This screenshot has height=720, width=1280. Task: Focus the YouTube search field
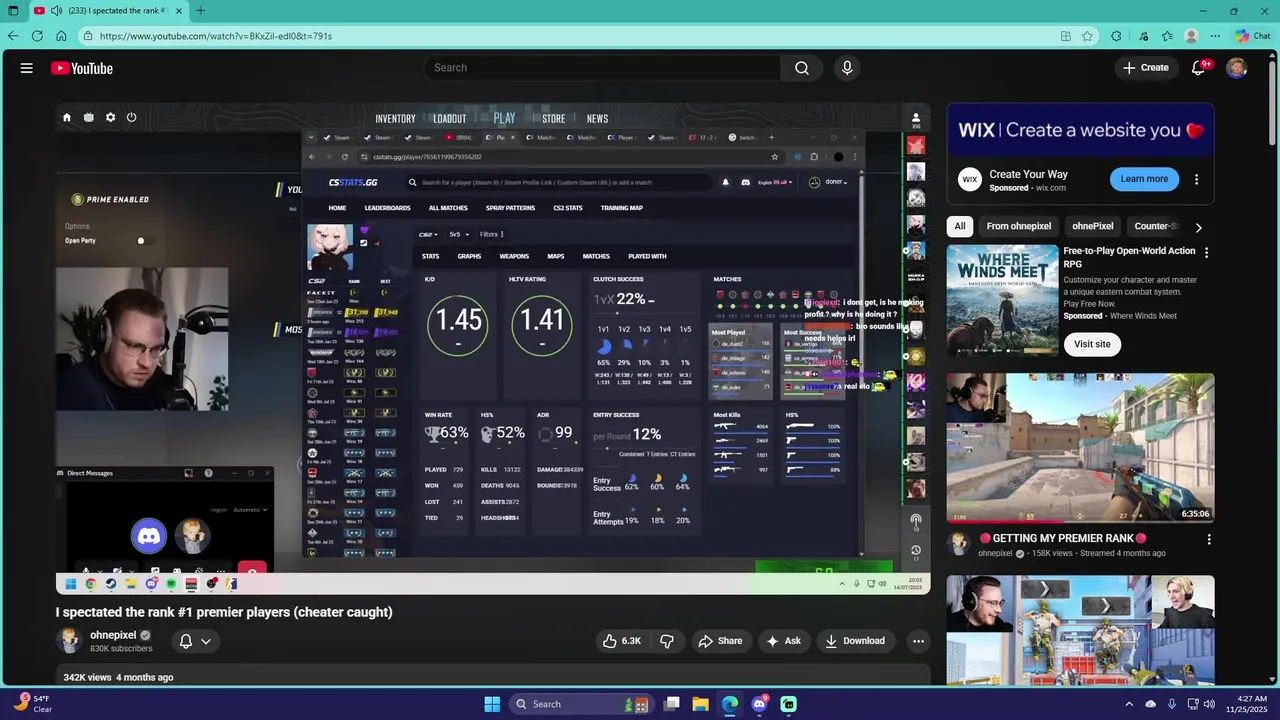point(602,68)
